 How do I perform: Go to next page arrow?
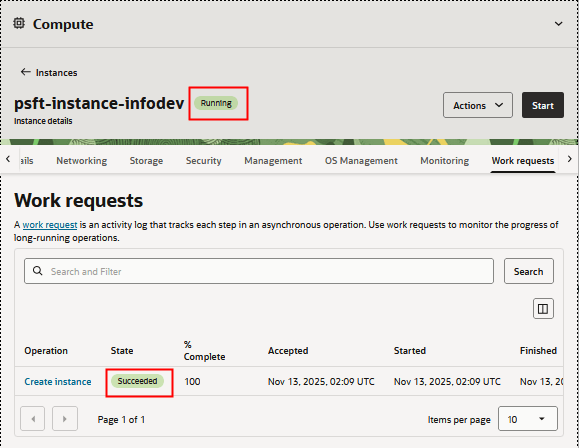[65, 418]
